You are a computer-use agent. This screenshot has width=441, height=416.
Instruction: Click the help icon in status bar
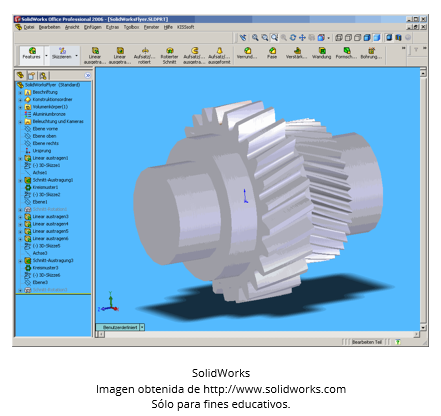pyautogui.click(x=398, y=342)
